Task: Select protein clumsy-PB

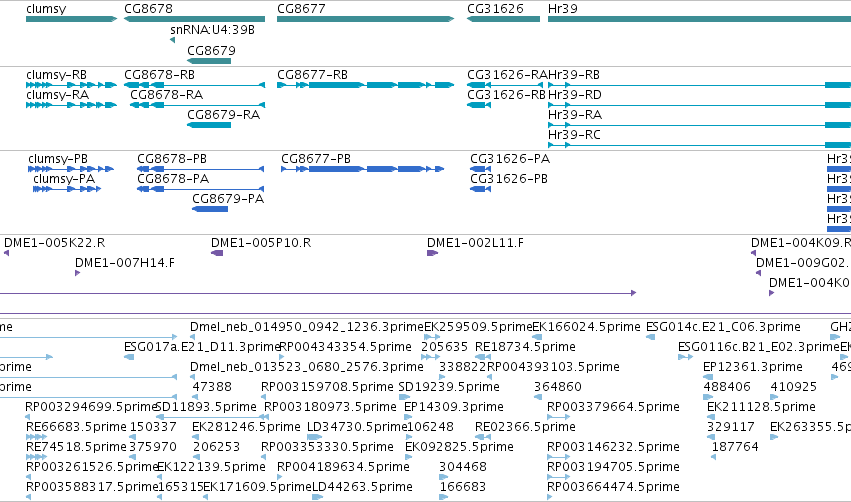Action: click(58, 158)
